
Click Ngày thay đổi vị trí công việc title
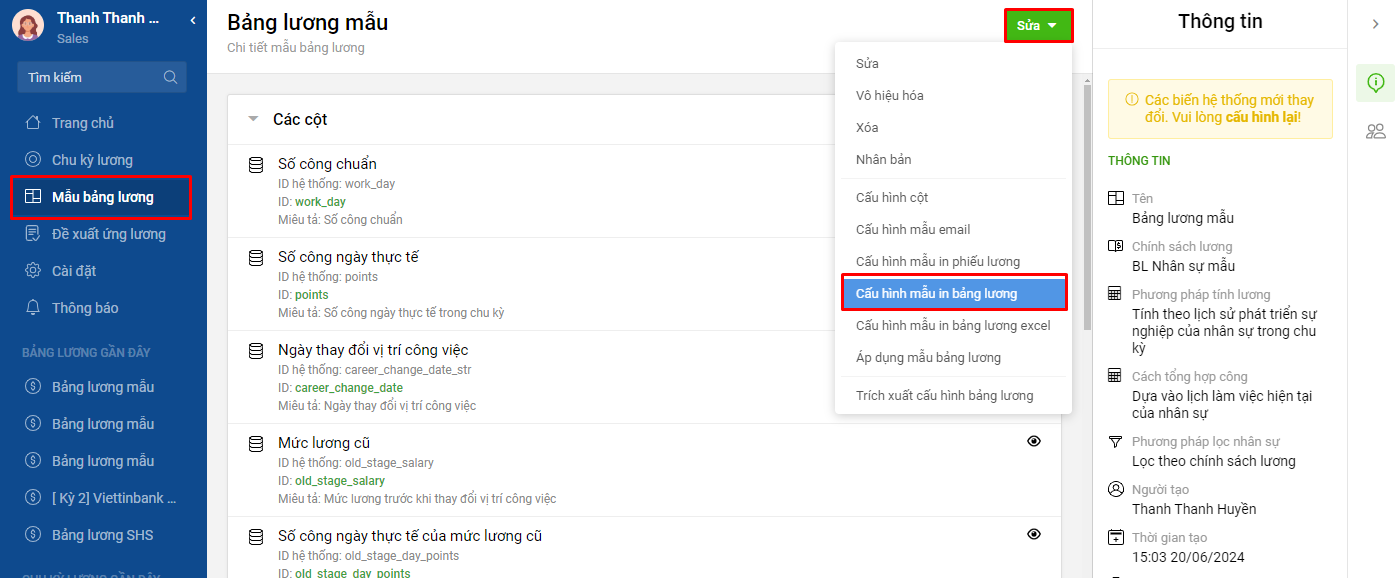pyautogui.click(x=373, y=350)
